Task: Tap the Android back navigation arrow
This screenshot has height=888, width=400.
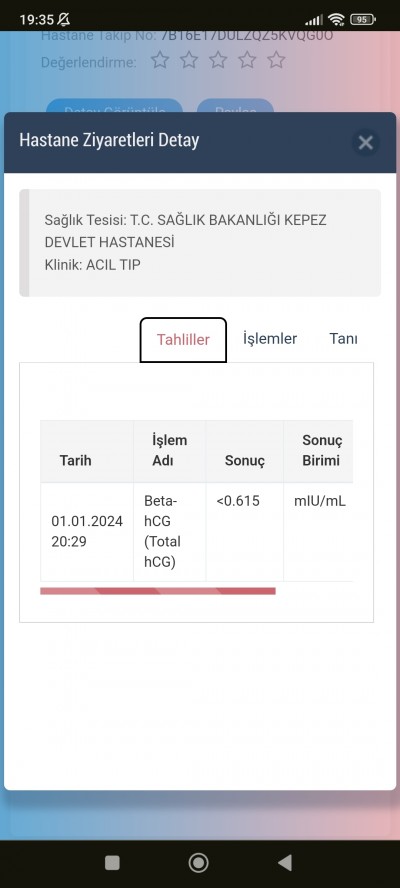Action: point(285,863)
